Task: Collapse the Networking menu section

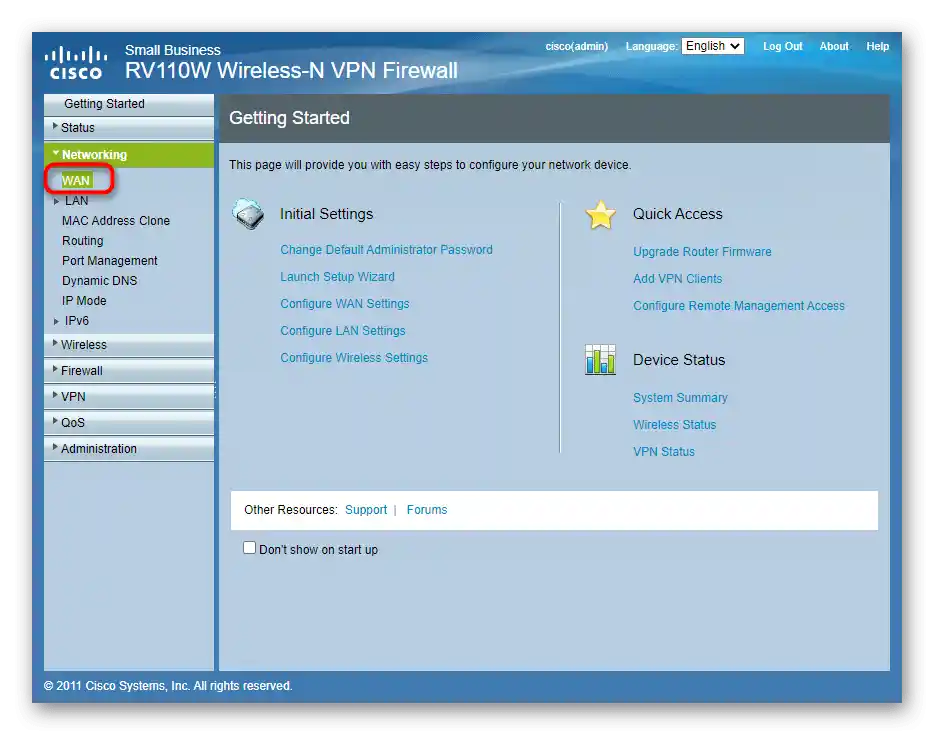Action: click(129, 155)
